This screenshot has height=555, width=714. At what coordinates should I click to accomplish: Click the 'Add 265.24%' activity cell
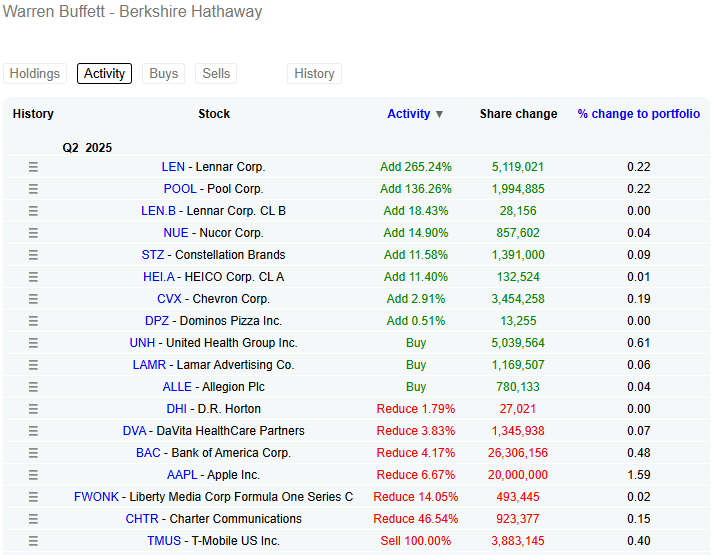pos(416,167)
